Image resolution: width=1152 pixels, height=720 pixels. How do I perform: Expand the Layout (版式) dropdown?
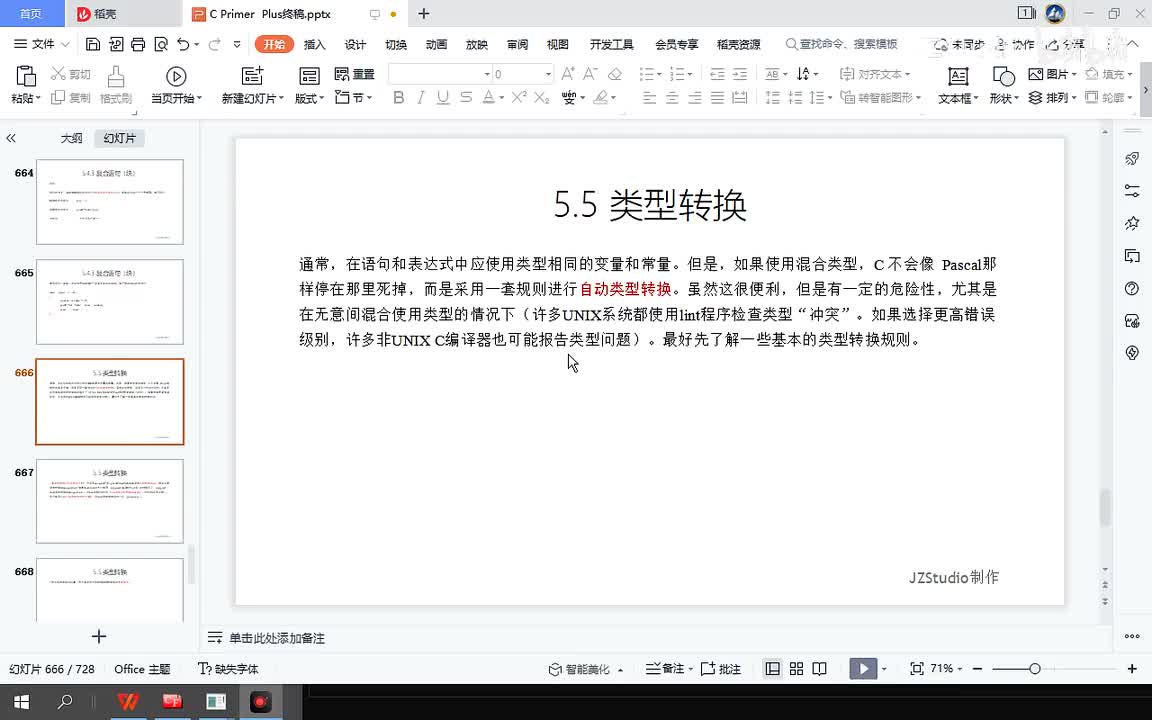[x=309, y=98]
